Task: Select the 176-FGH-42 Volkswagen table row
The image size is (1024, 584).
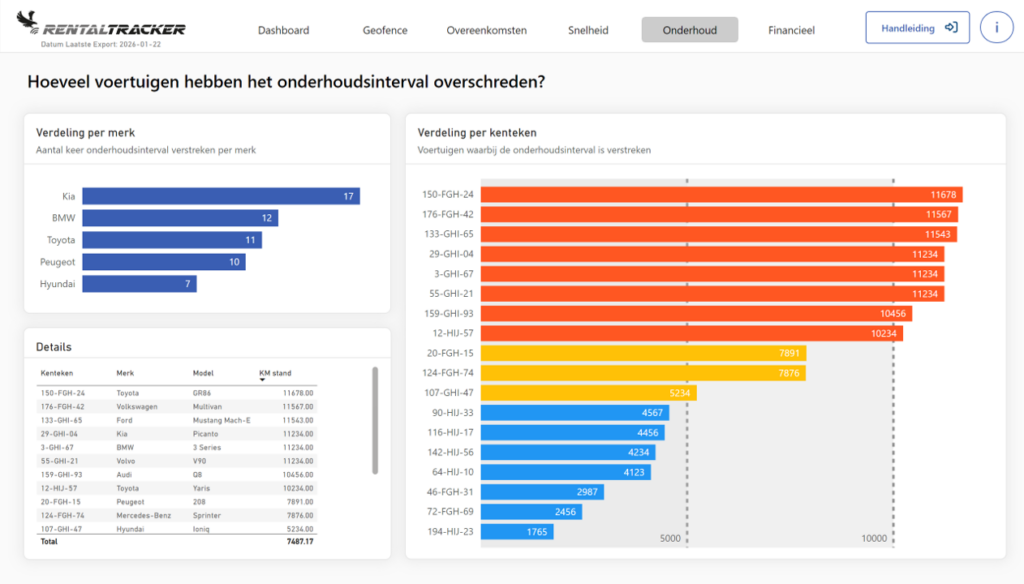Action: (177, 406)
